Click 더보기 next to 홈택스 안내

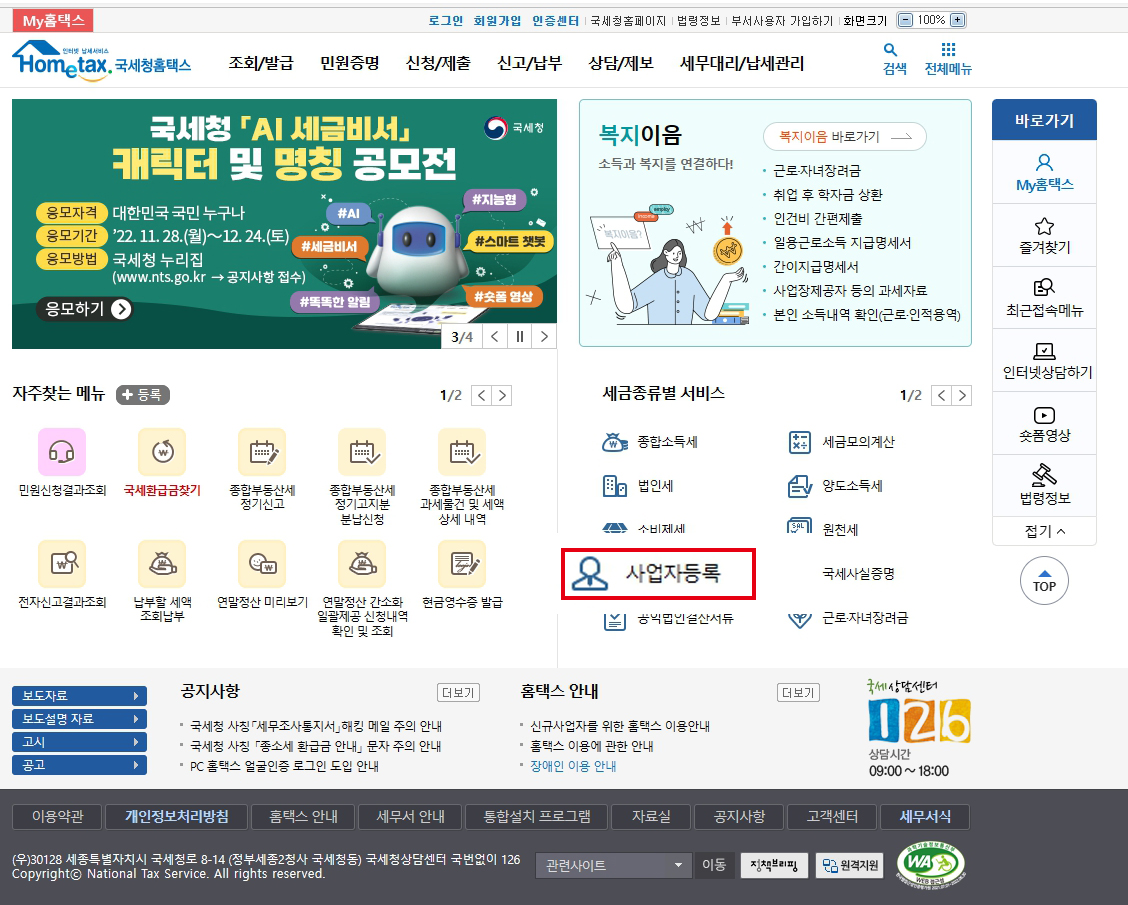tap(799, 693)
